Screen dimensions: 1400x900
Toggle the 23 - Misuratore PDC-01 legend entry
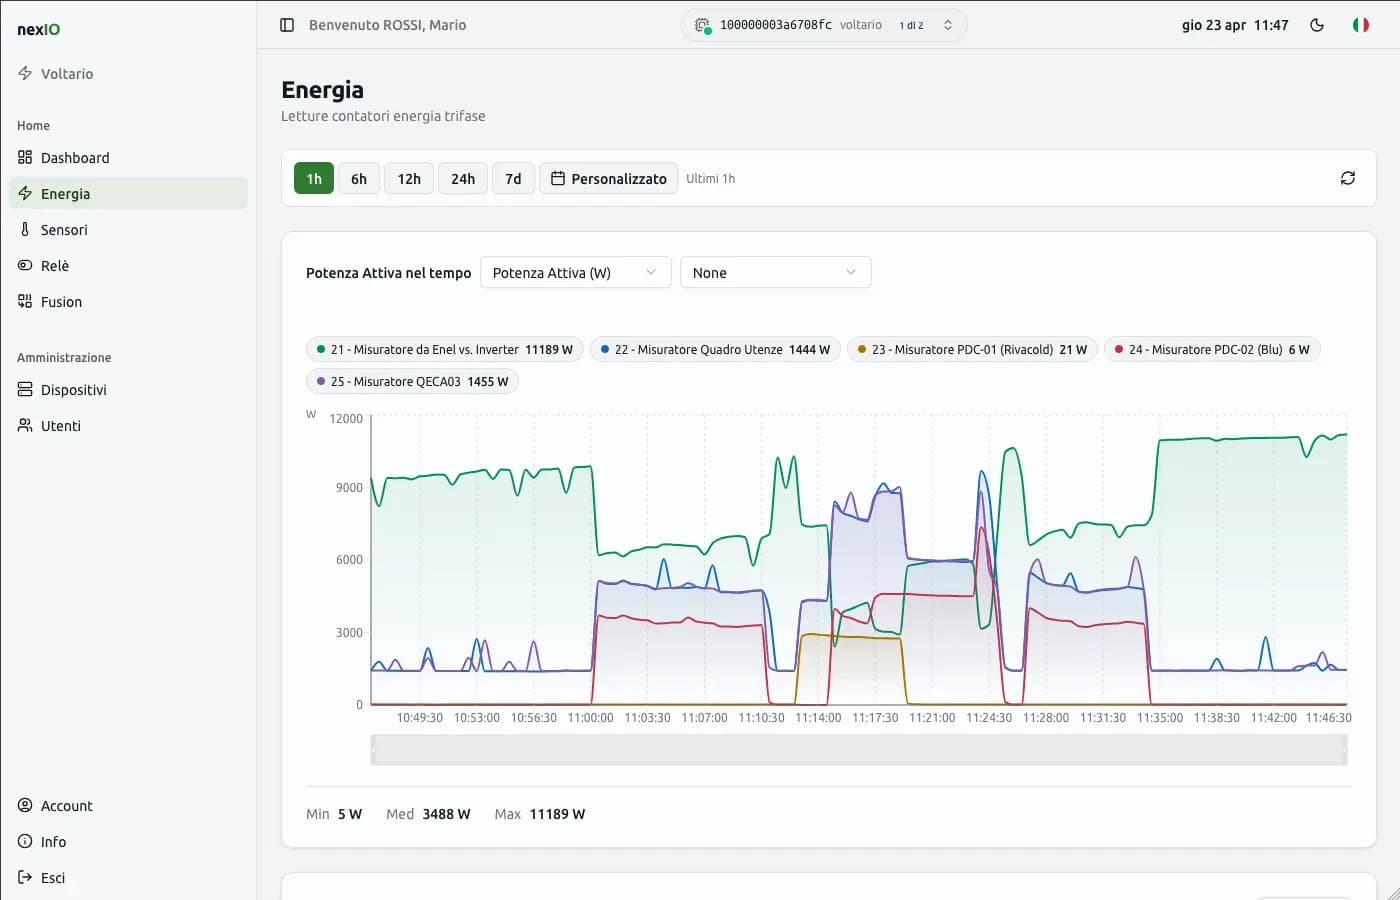971,349
